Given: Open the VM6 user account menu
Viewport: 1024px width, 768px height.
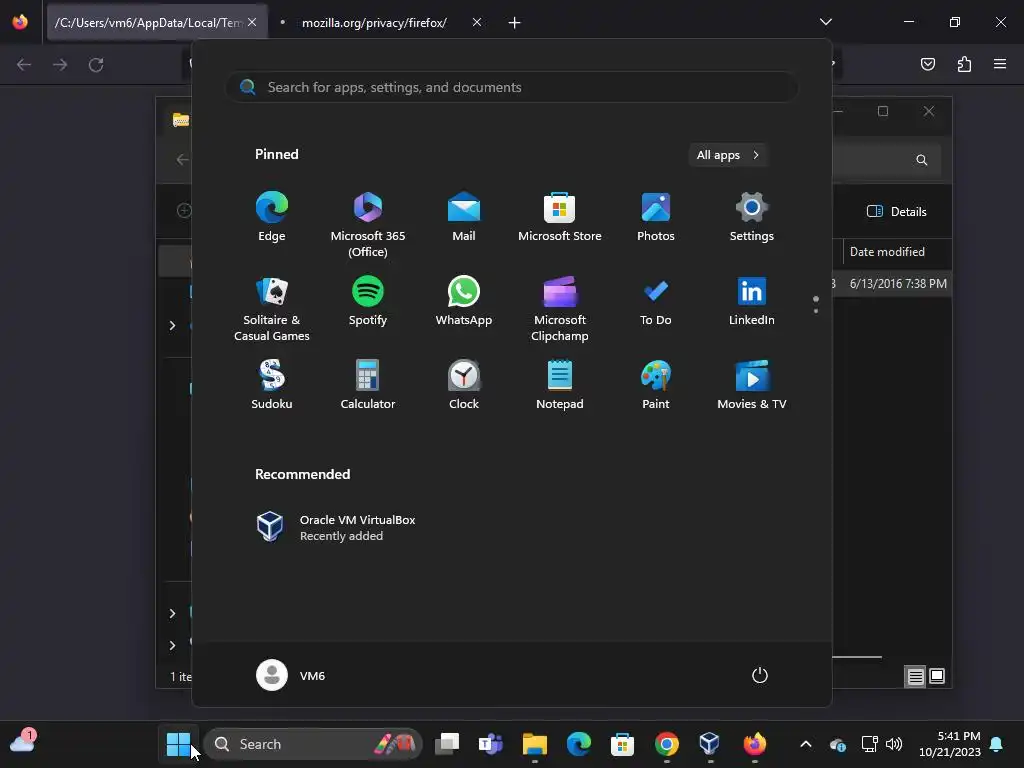Looking at the screenshot, I should (291, 675).
